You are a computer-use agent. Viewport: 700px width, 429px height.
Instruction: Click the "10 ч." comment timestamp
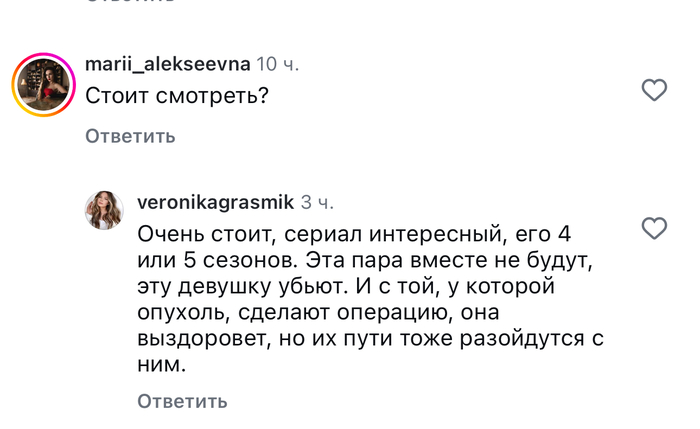(277, 64)
